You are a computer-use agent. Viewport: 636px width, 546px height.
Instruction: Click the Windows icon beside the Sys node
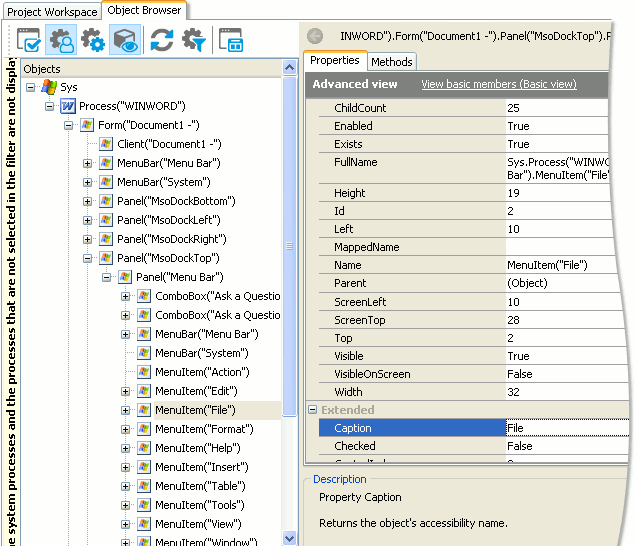49,88
